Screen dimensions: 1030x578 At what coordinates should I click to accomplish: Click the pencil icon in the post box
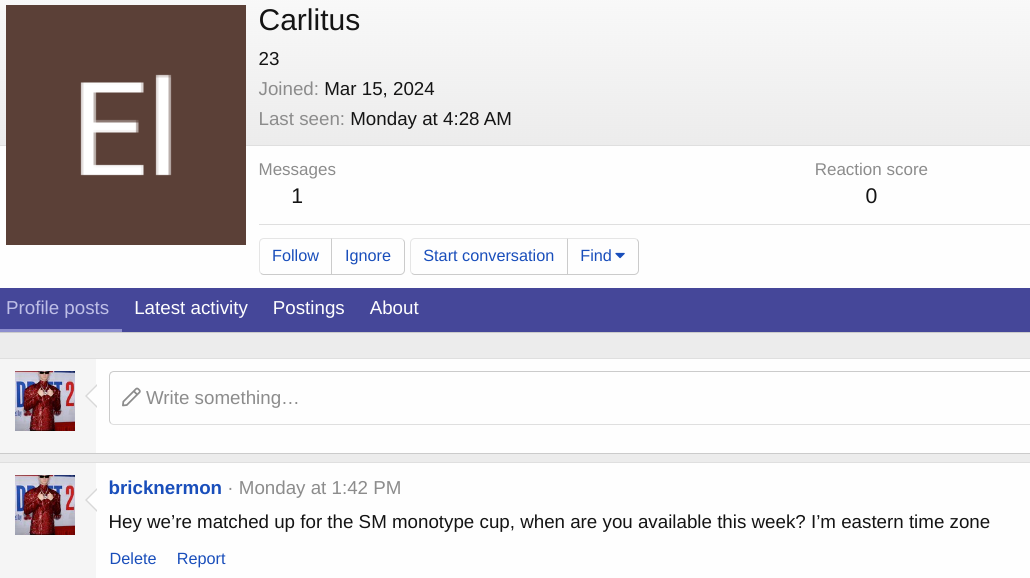coord(131,398)
